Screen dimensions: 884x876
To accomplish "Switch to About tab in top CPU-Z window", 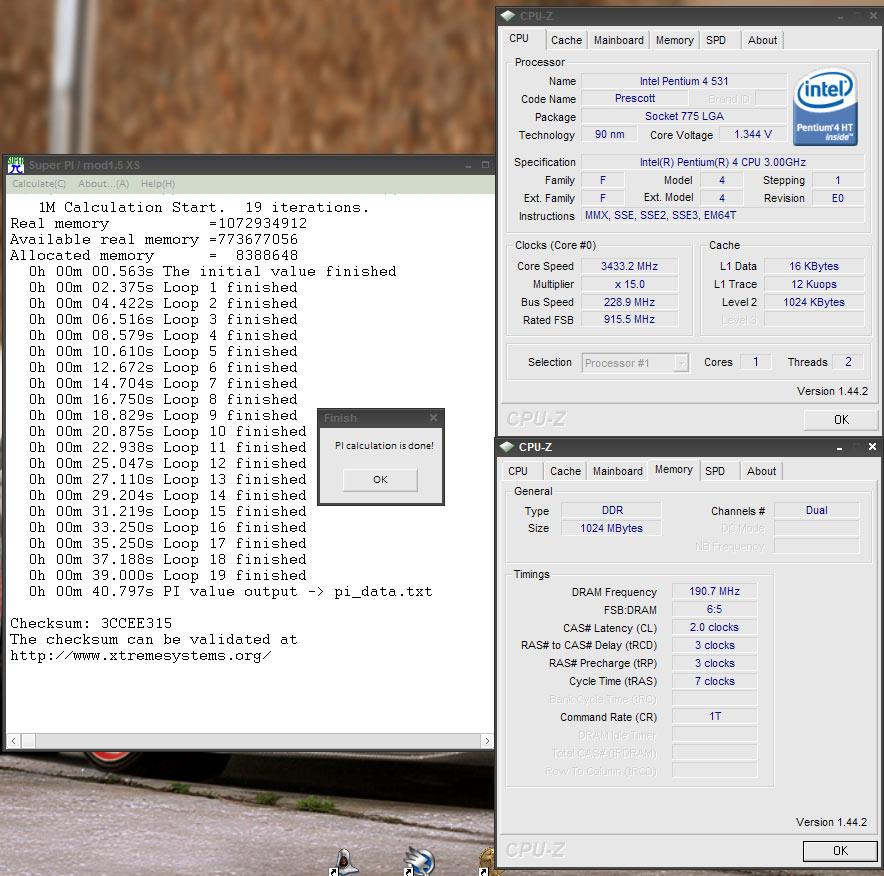I will coord(762,40).
